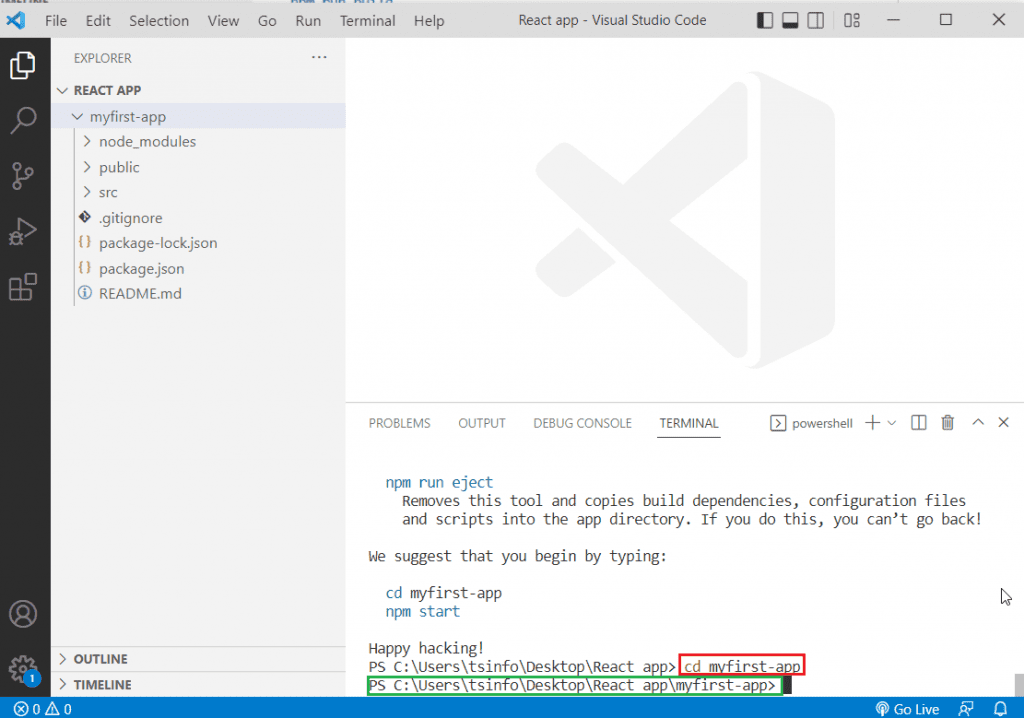This screenshot has height=718, width=1024.
Task: Open the terminal launch profile dropdown arrow
Action: [x=891, y=423]
